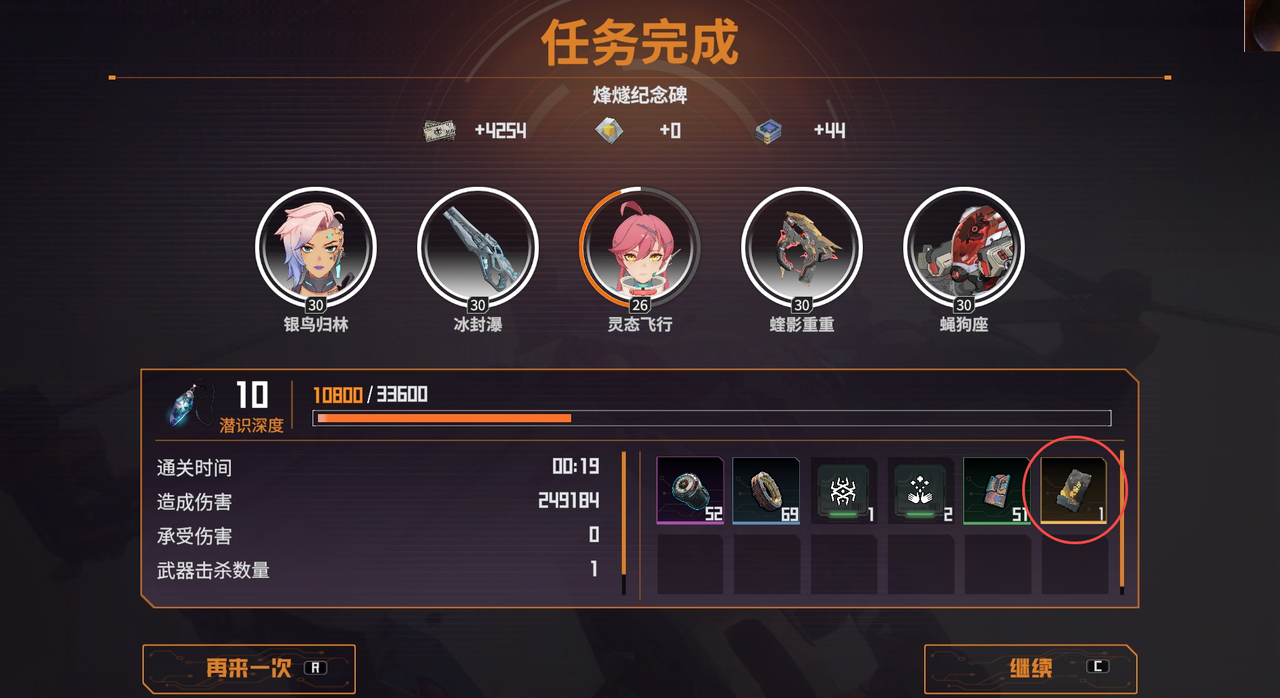Select the spider emblem mod reward
Image resolution: width=1280 pixels, height=698 pixels.
pos(843,491)
